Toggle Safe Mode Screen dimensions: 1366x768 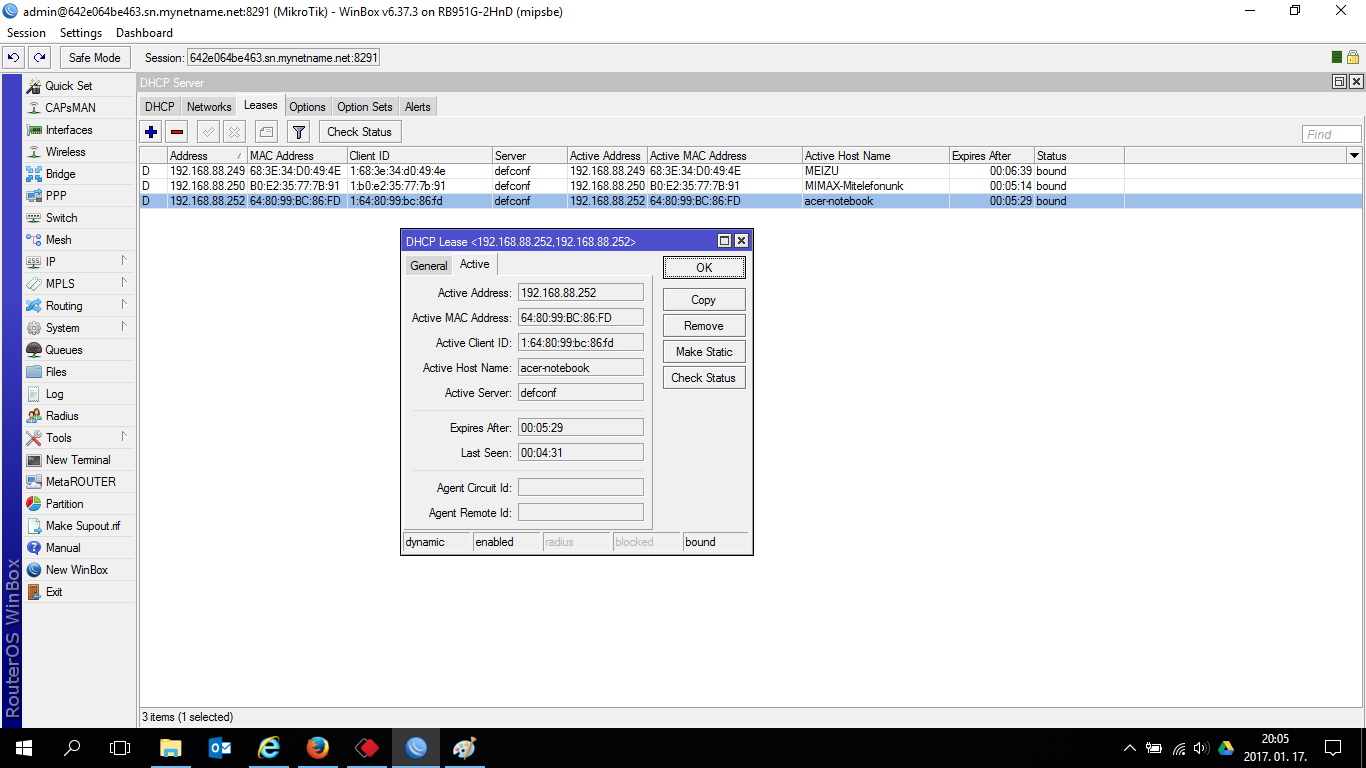pos(94,57)
